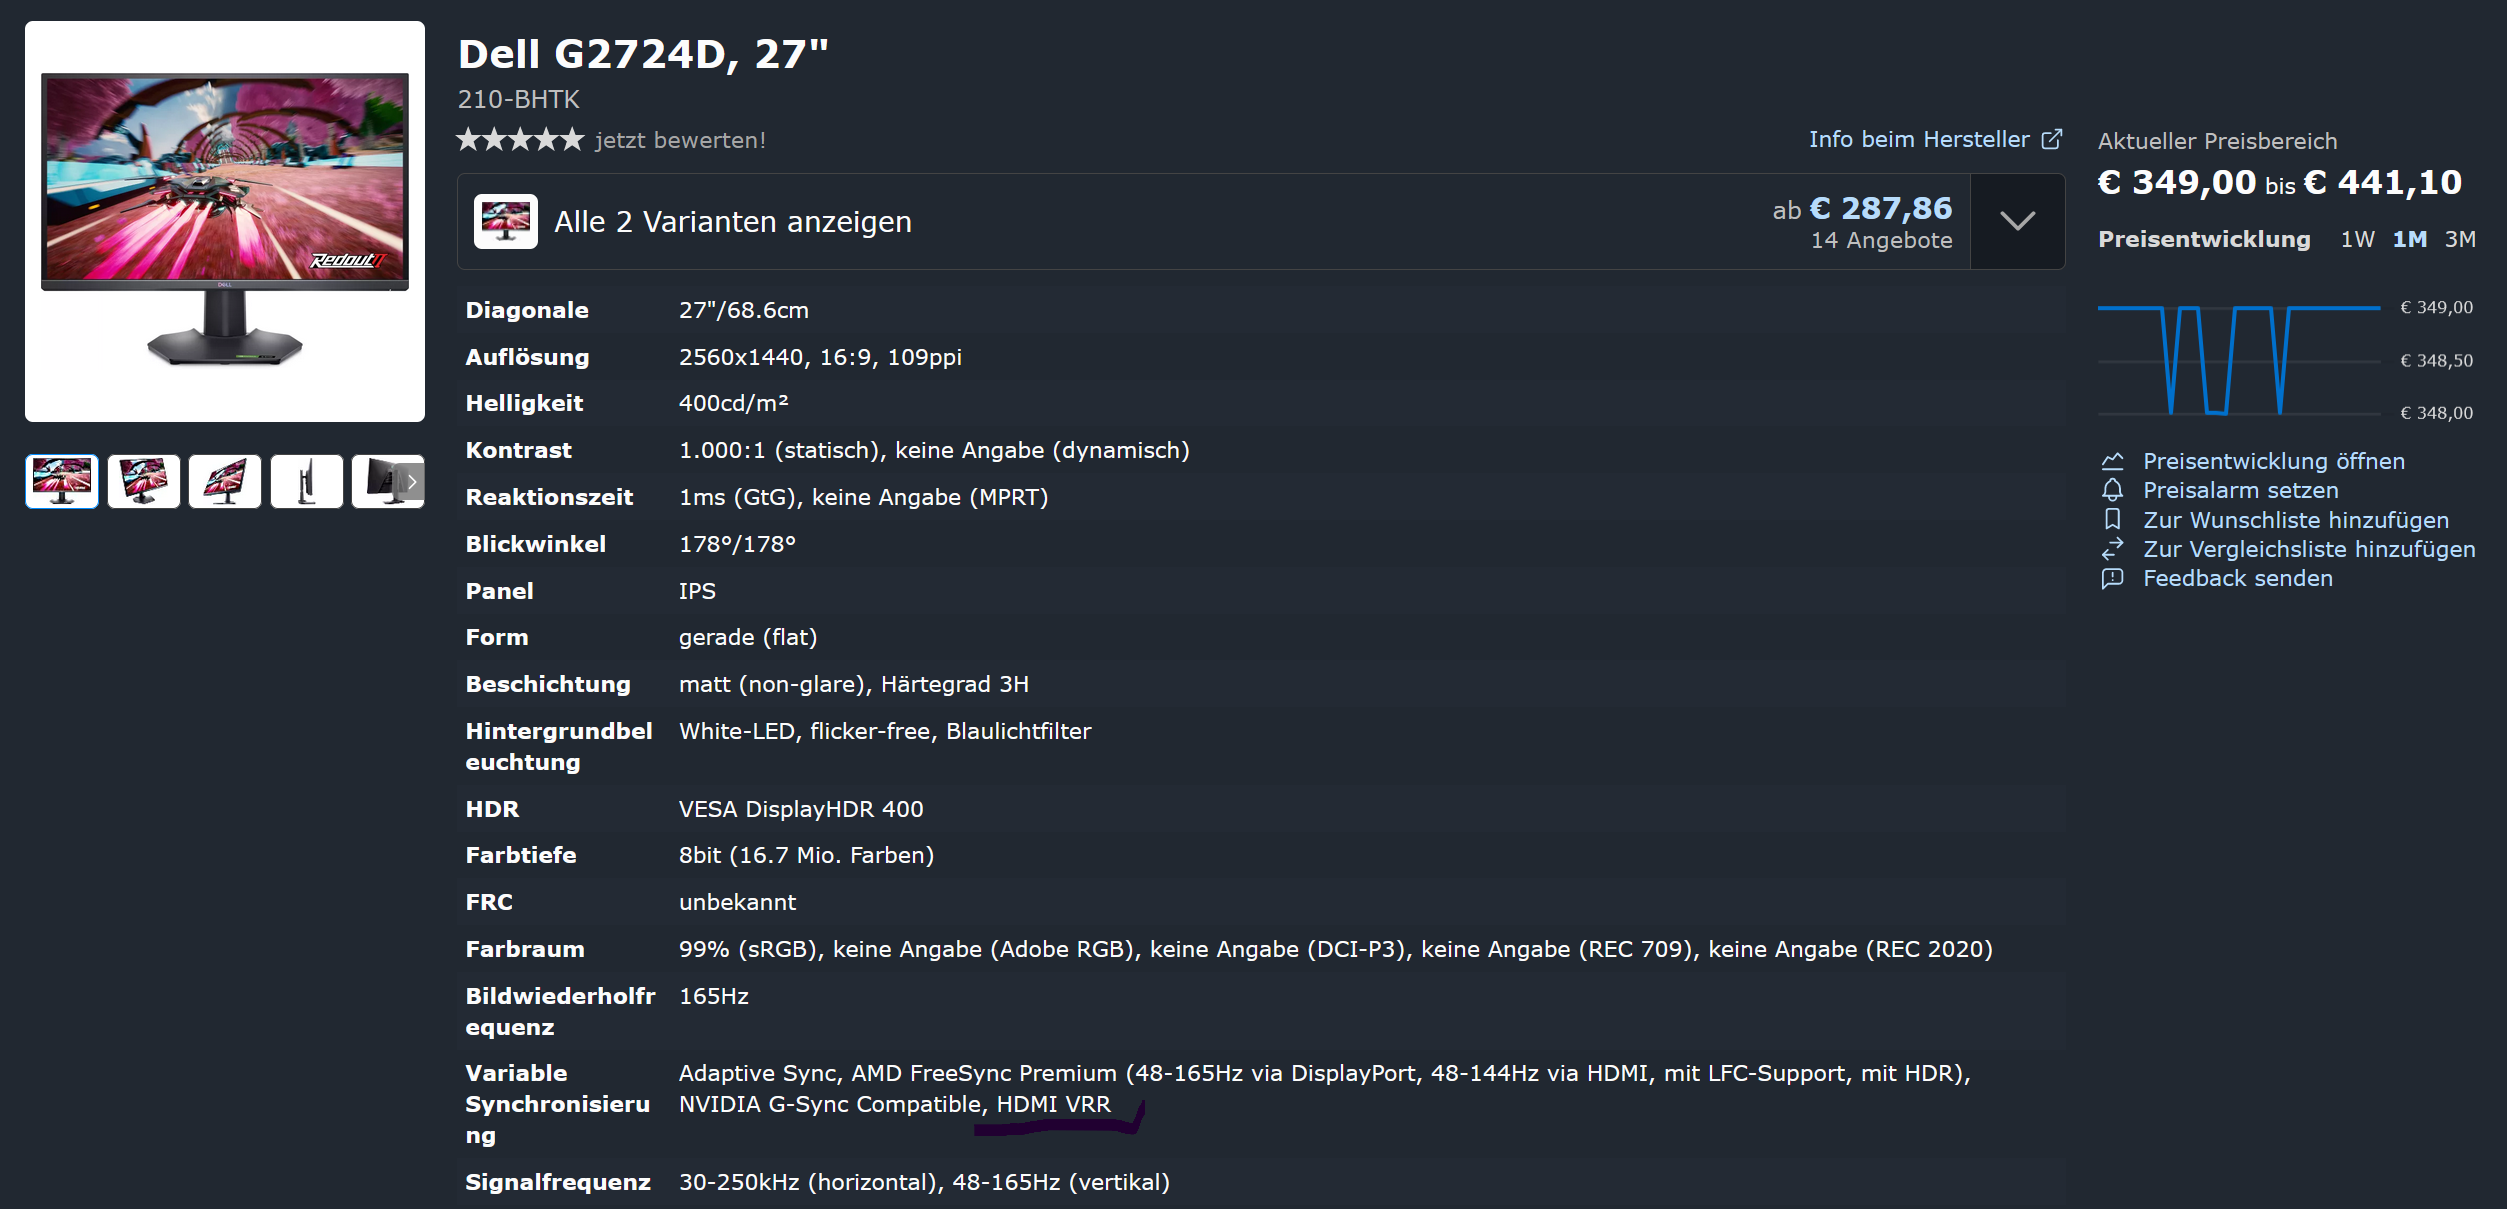Switch price history to 3M
This screenshot has width=2507, height=1209.
point(2460,239)
